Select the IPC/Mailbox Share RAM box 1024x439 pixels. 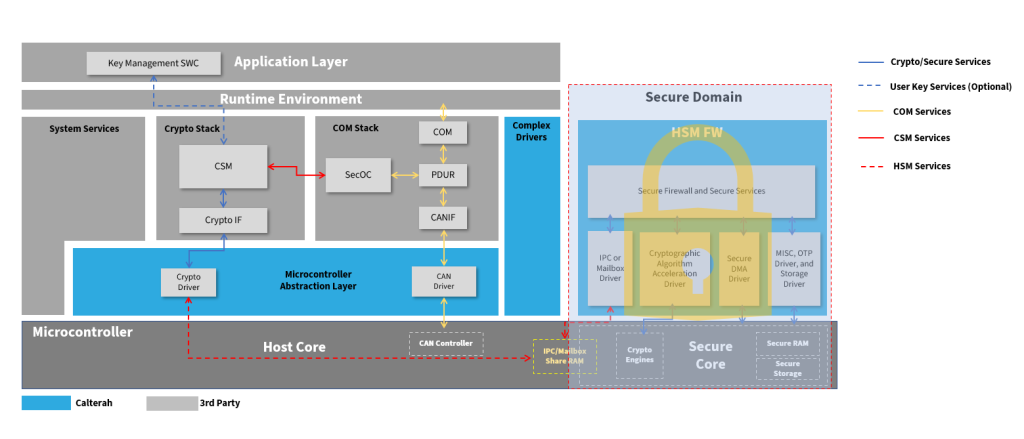pos(564,357)
